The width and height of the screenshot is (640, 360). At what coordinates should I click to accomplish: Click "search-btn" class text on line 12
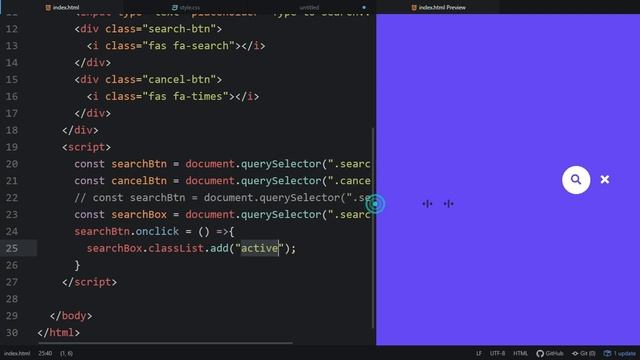point(179,29)
